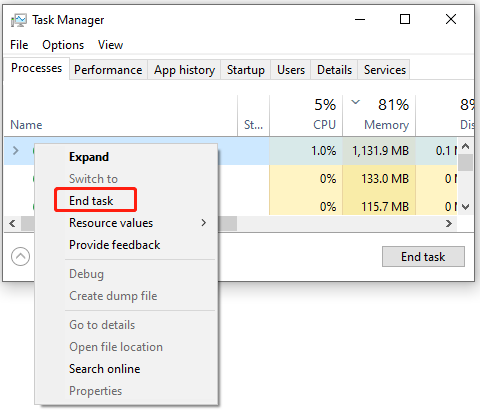480x411 pixels.
Task: Select the Processes tab
Action: (36, 68)
